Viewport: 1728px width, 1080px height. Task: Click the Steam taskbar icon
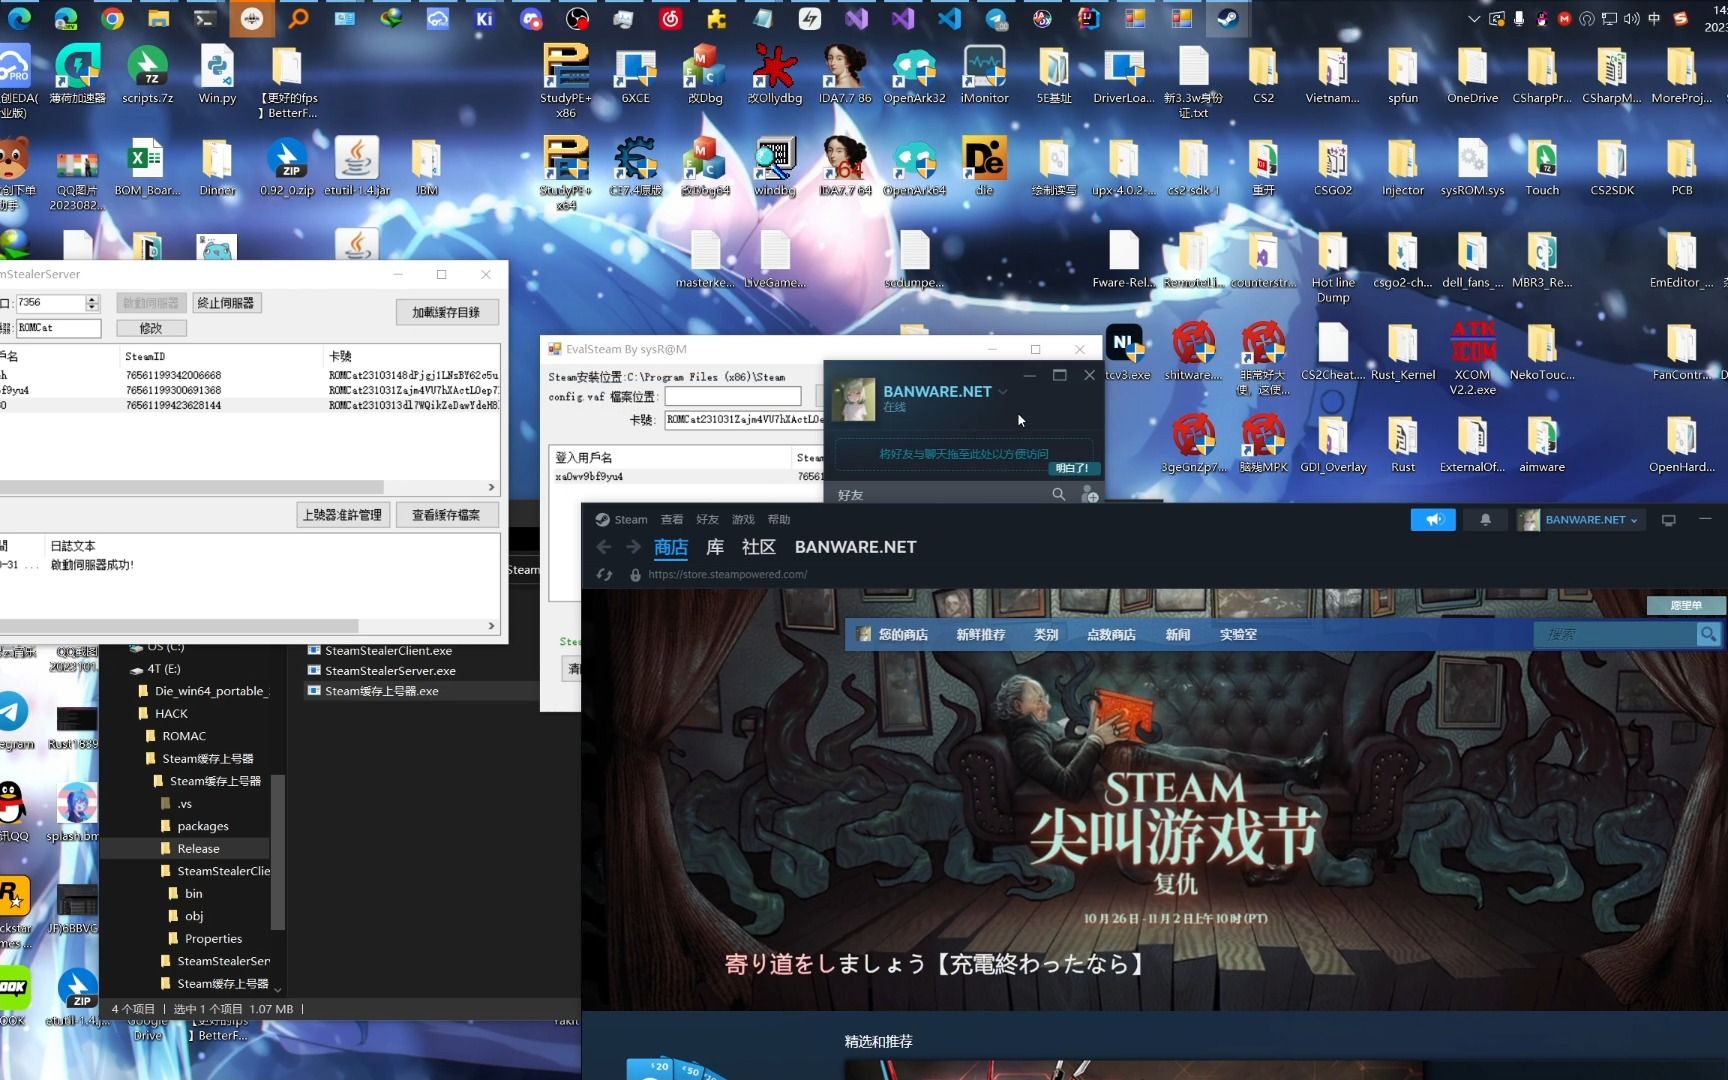click(x=1227, y=18)
